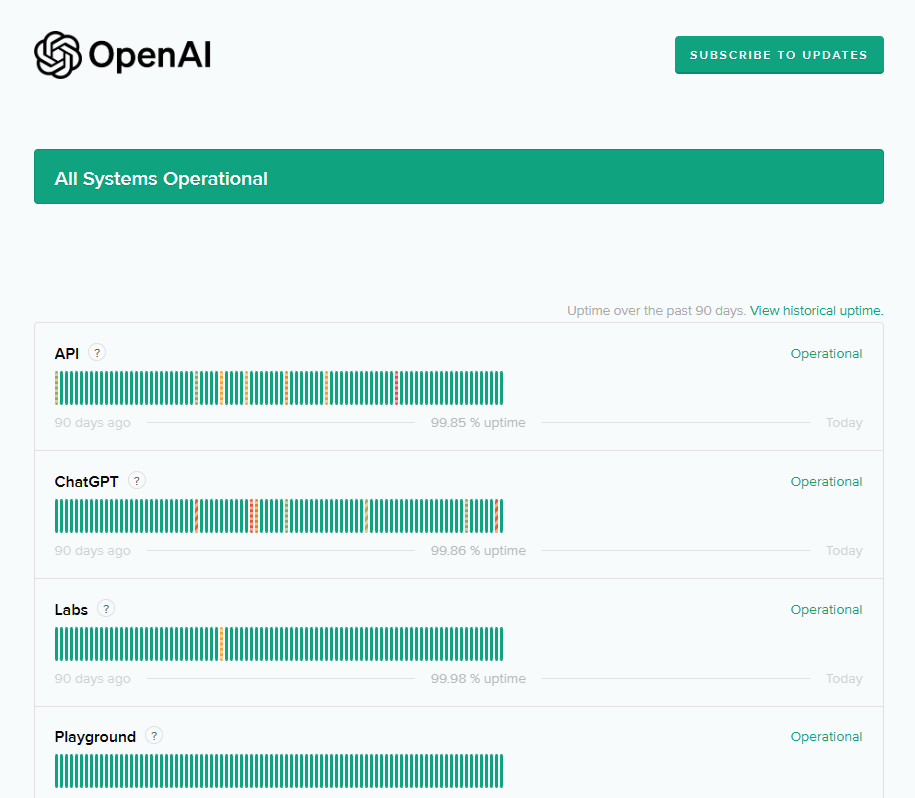Viewport: 915px width, 798px height.
Task: Click the Labs component name
Action: (71, 610)
